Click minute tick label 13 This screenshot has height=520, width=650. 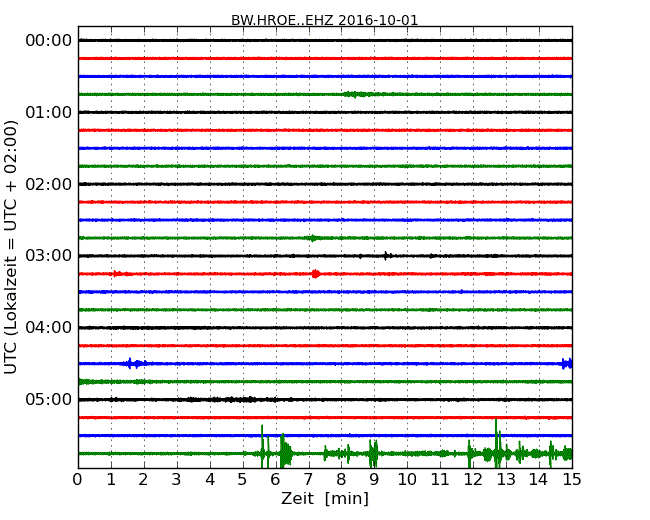pos(506,480)
